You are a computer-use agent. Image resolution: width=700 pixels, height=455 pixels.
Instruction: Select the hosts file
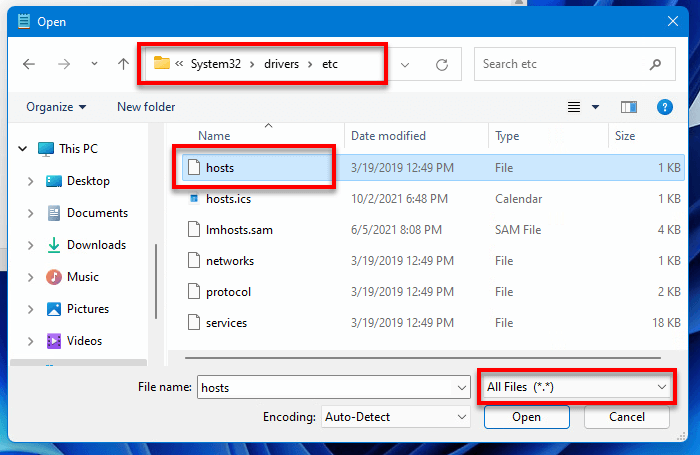pos(433,168)
